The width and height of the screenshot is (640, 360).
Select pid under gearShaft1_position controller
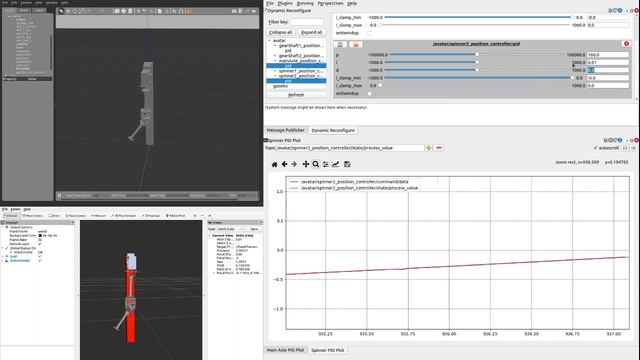click(288, 51)
